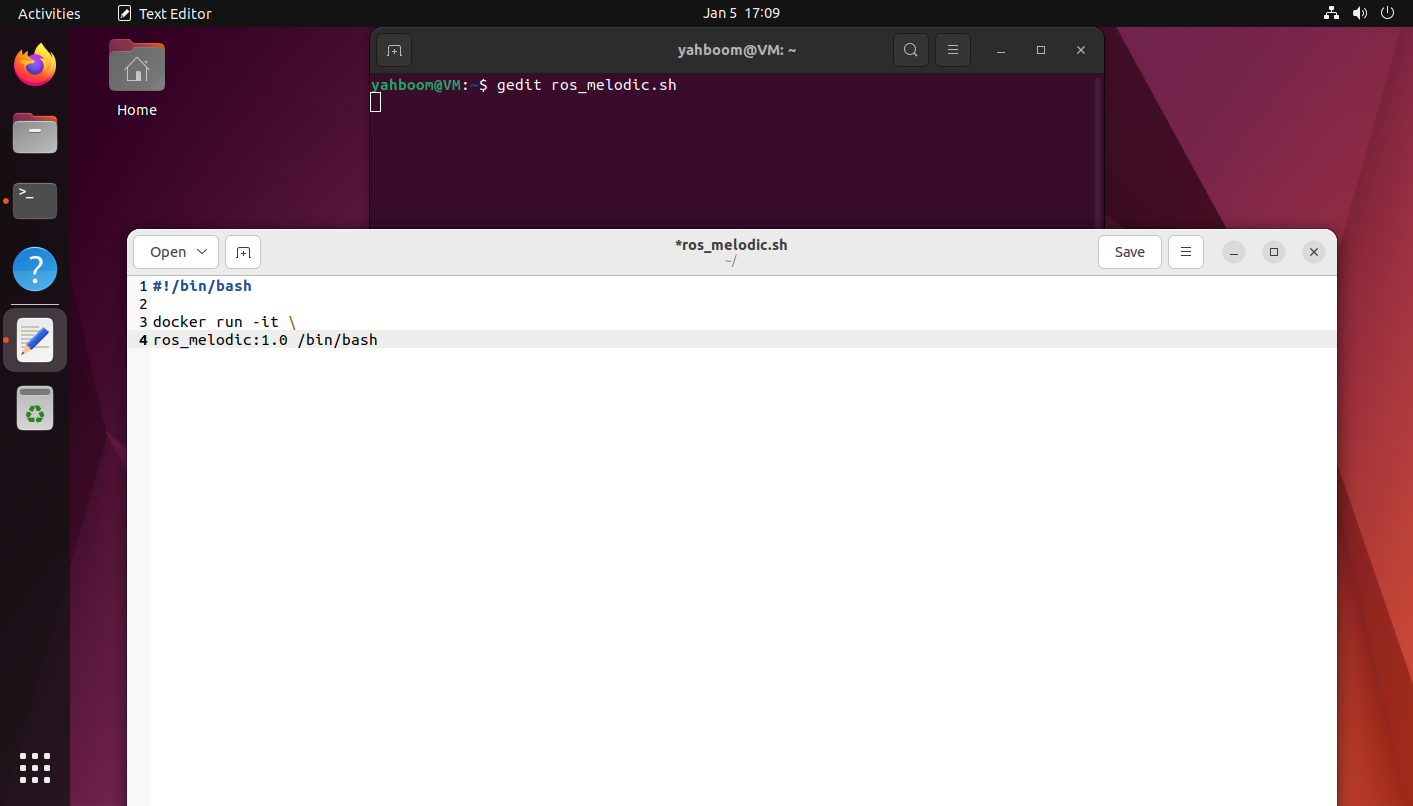Open the Help dock icon
The width and height of the screenshot is (1413, 806).
click(x=35, y=269)
